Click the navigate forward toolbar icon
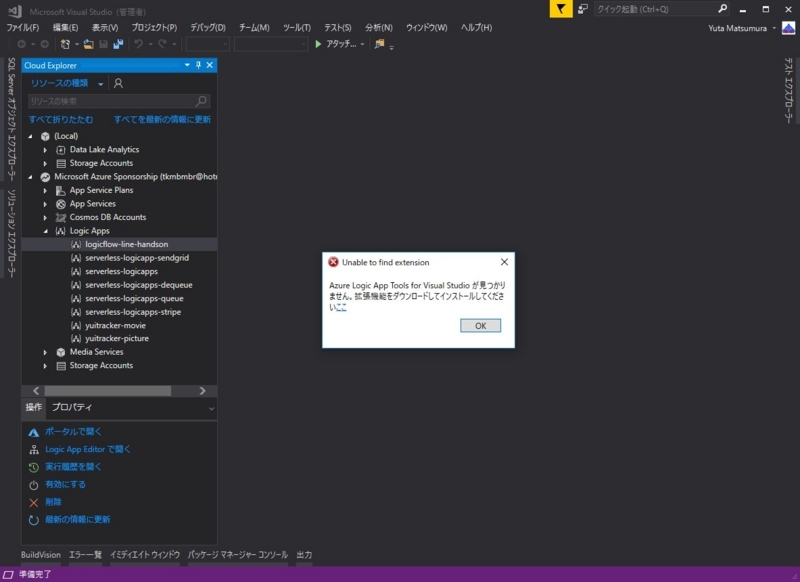The height and width of the screenshot is (582, 800). point(45,44)
